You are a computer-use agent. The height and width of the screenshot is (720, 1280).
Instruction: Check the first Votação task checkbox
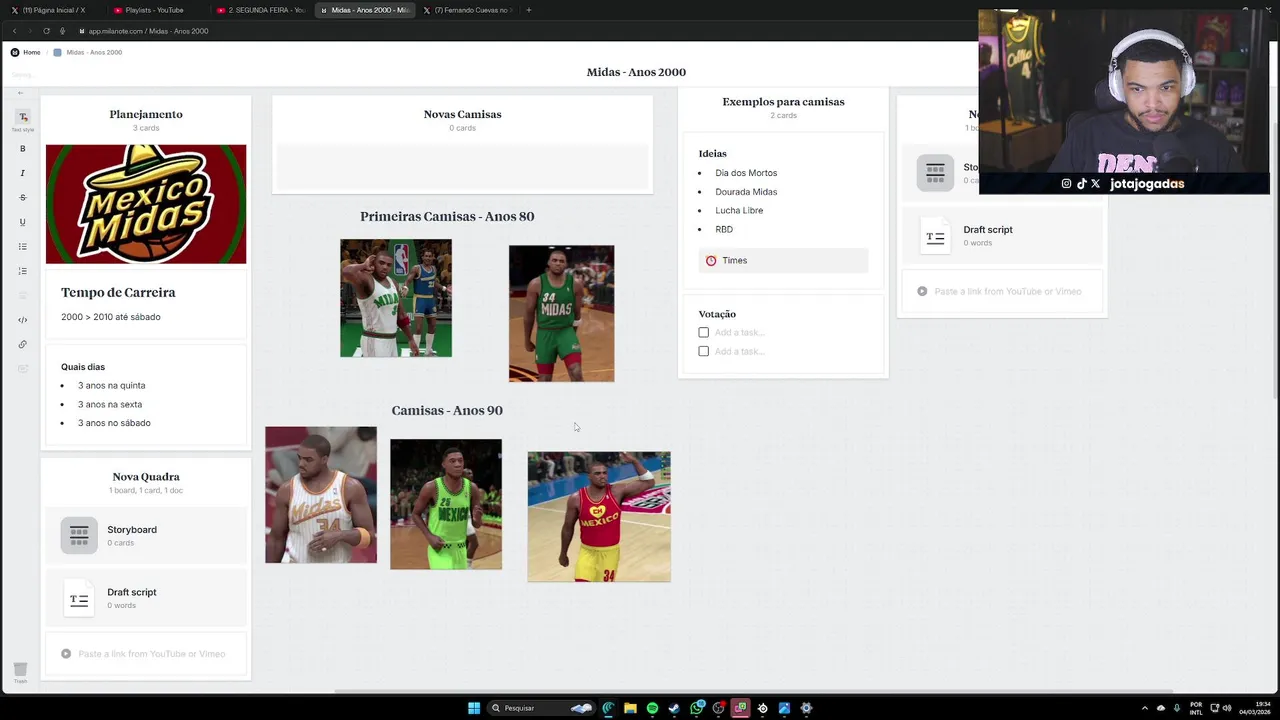(704, 332)
